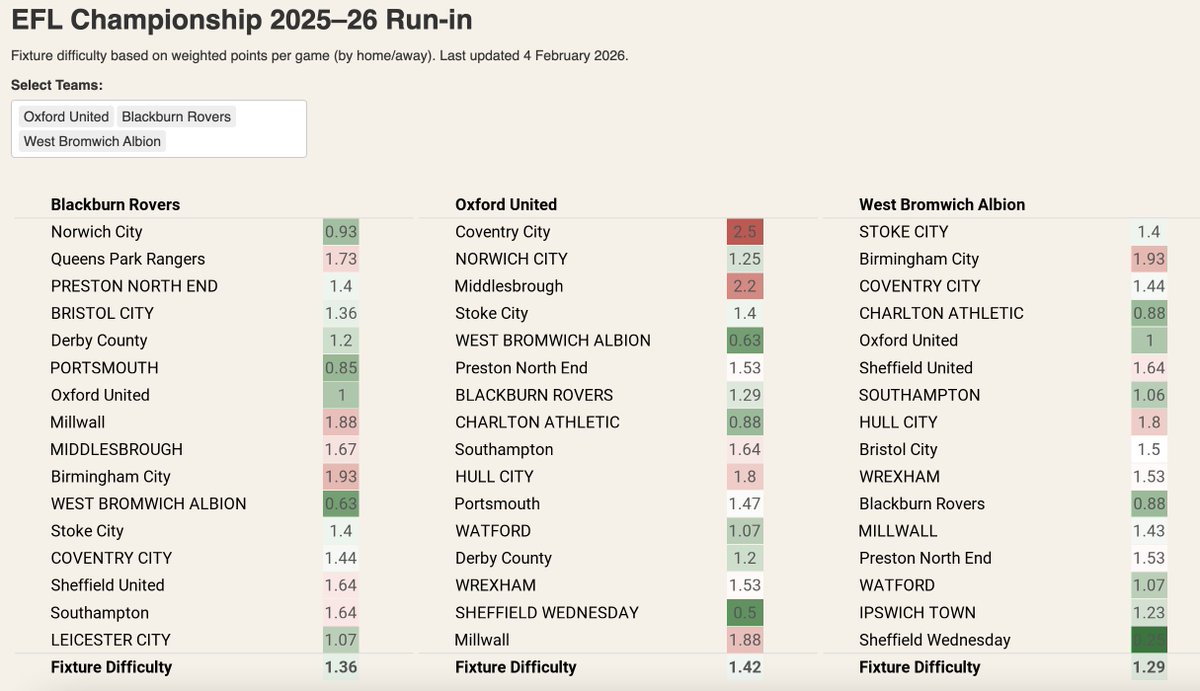Click the 1.36 Fixture Difficulty total for Blackburn Rovers
Viewport: 1200px width, 691px height.
coord(341,667)
